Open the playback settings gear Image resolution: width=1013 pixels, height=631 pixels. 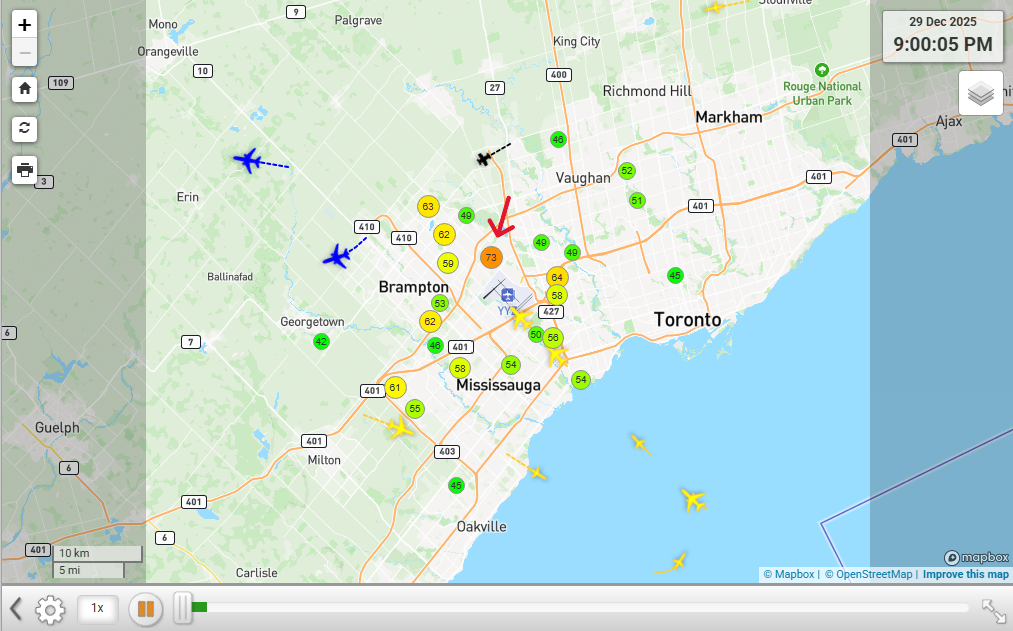click(50, 608)
